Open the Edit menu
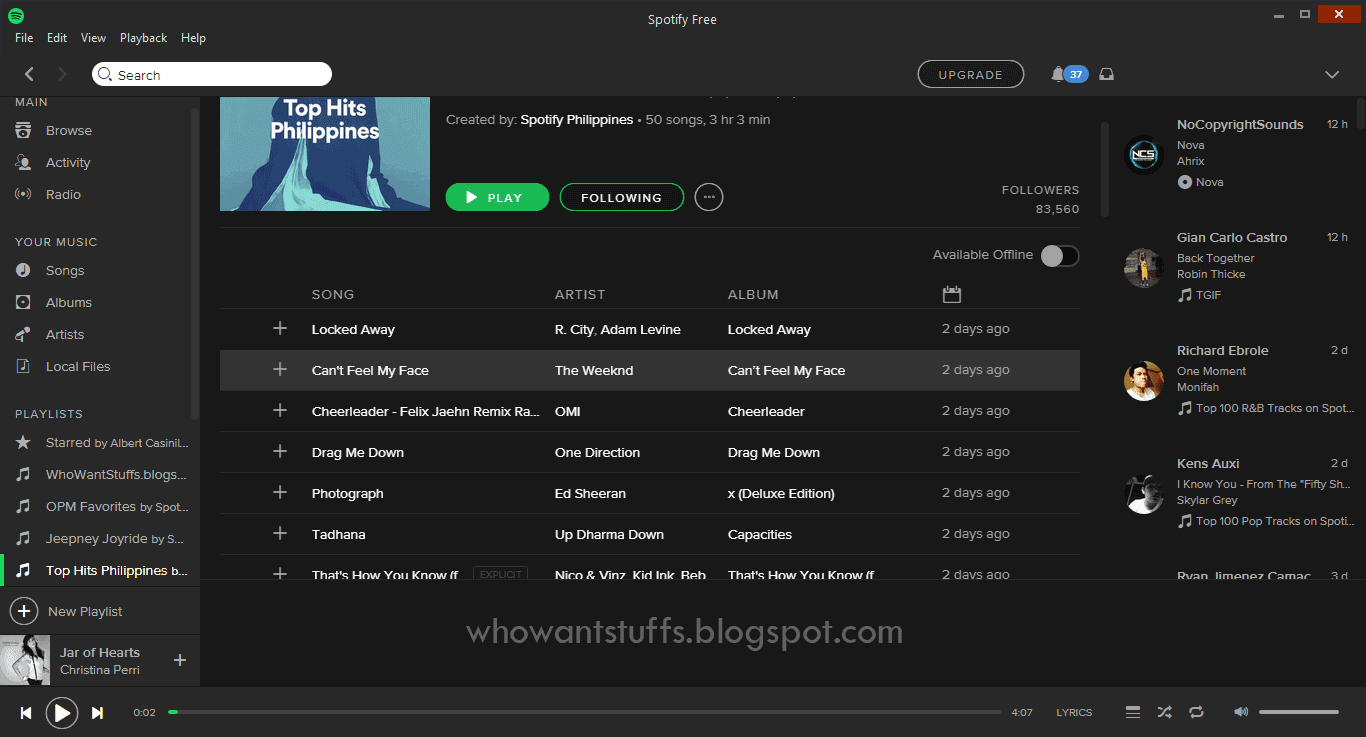 [x=57, y=38]
